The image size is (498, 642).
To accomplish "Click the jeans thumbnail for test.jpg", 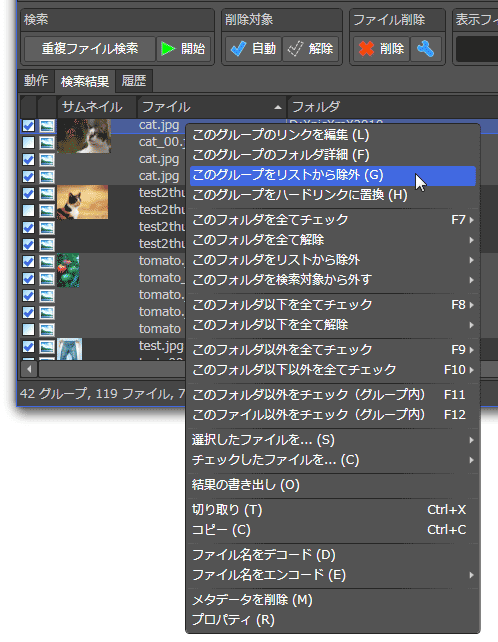I will [70, 349].
